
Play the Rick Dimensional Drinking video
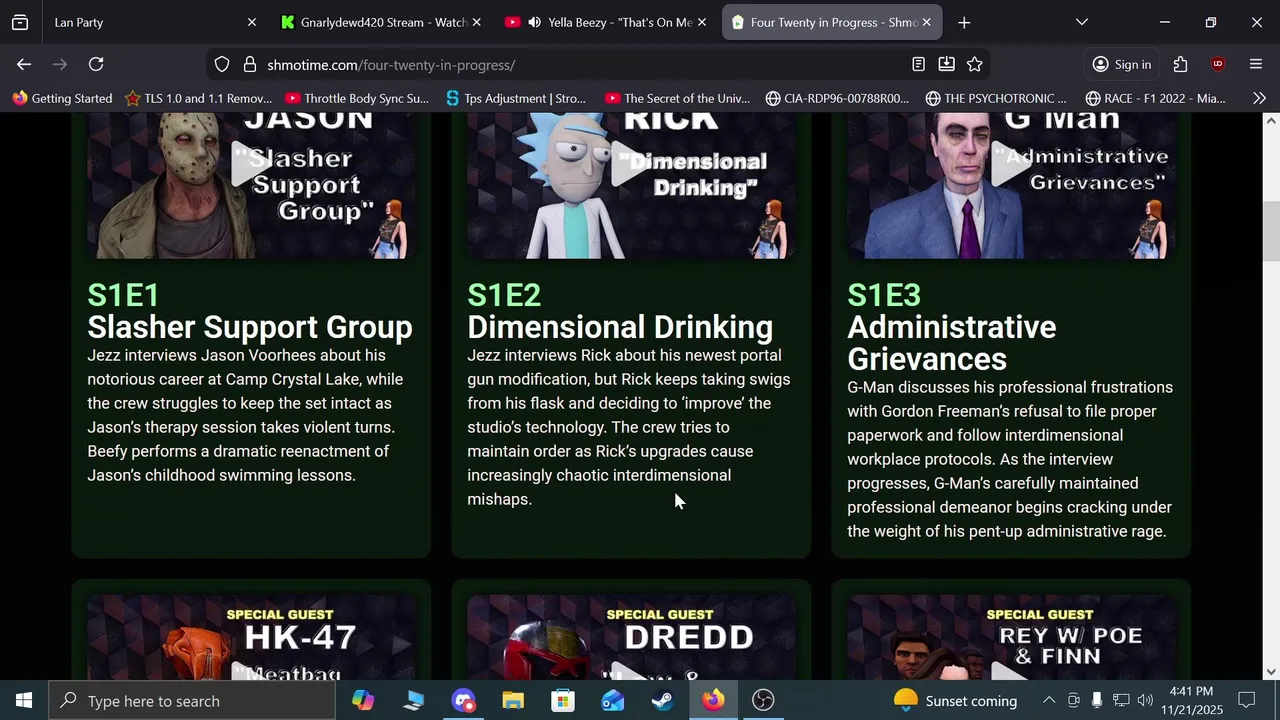pyautogui.click(x=631, y=164)
